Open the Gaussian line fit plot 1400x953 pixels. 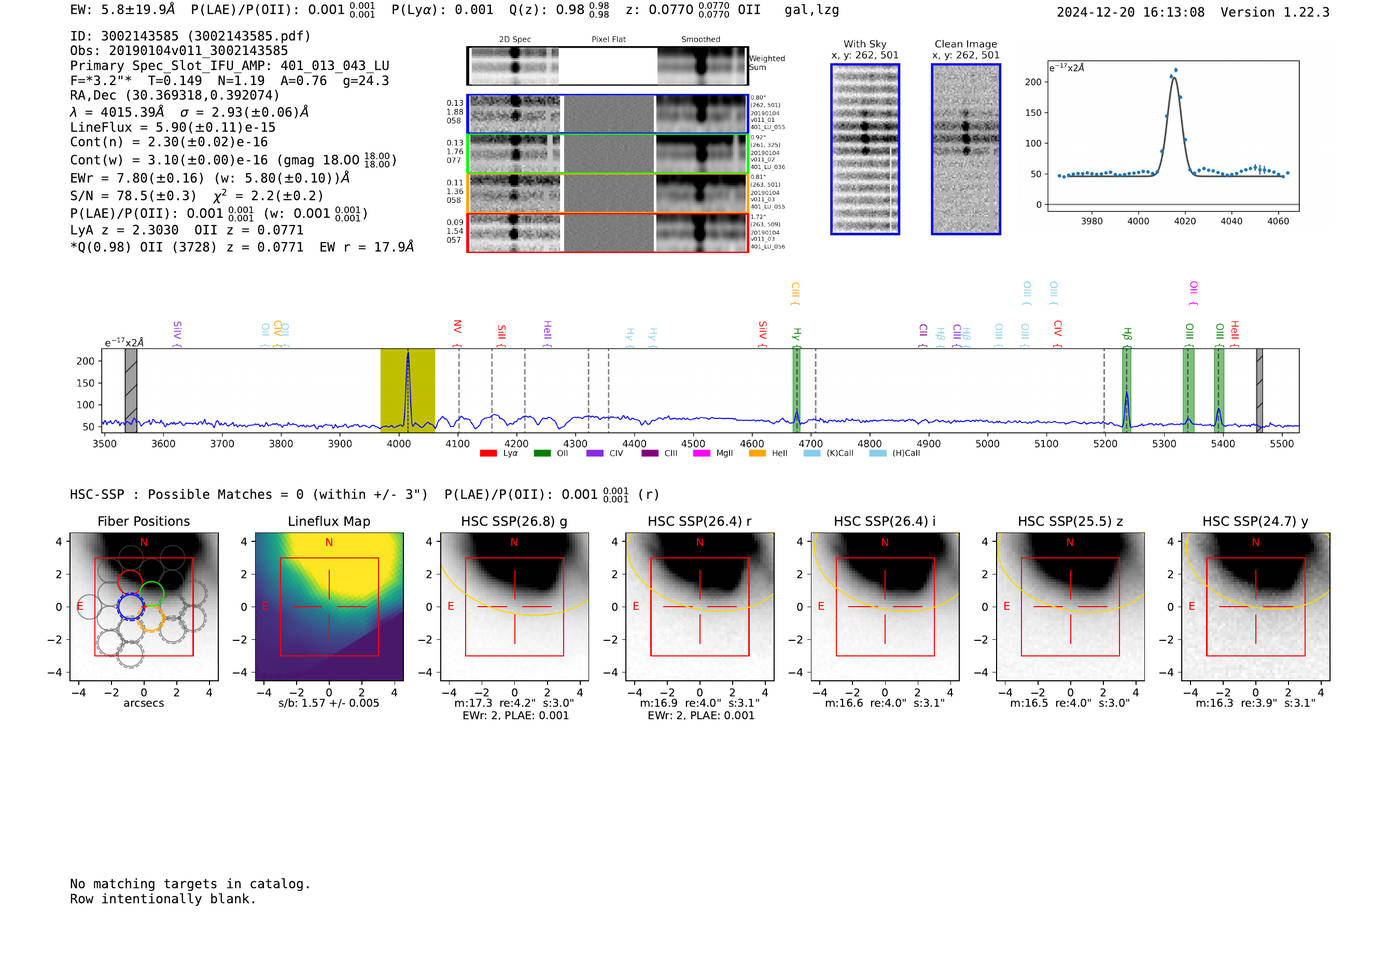[x=1172, y=137]
